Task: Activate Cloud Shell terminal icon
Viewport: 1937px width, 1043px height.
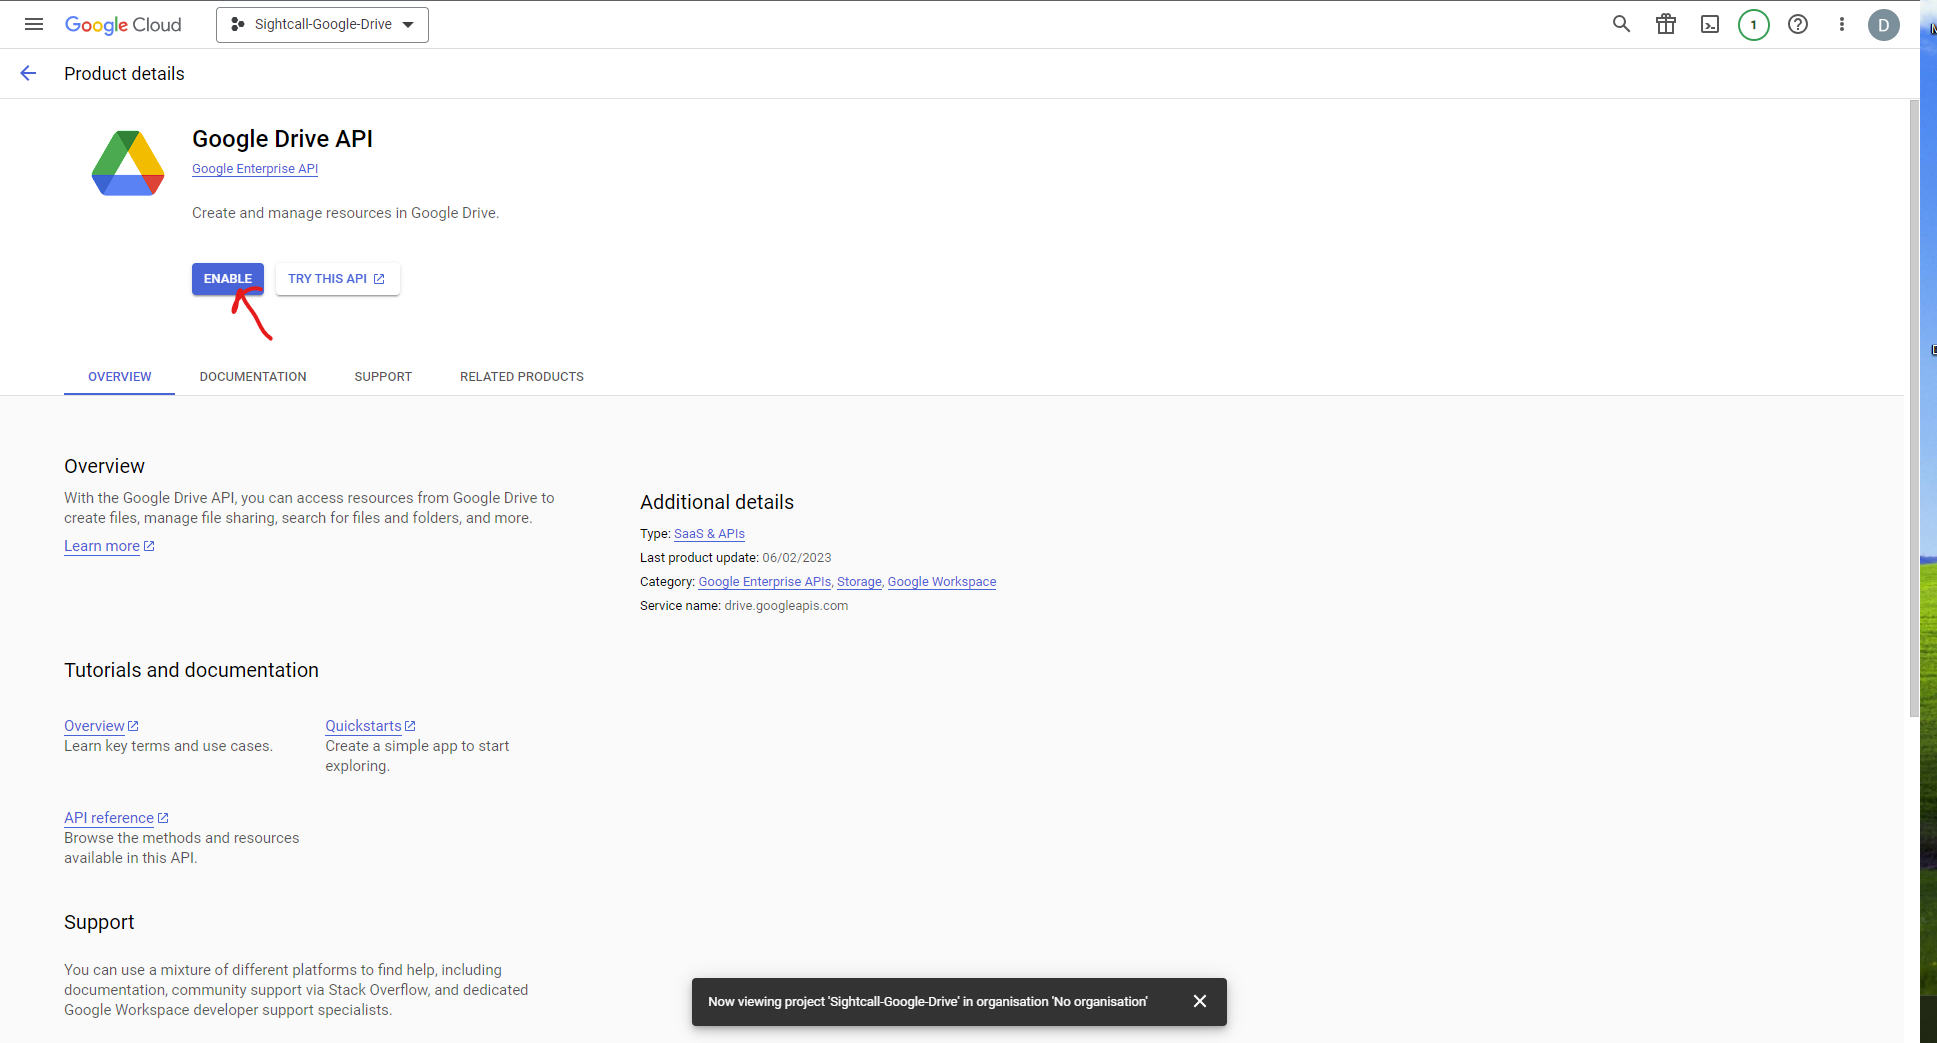Action: [1710, 24]
